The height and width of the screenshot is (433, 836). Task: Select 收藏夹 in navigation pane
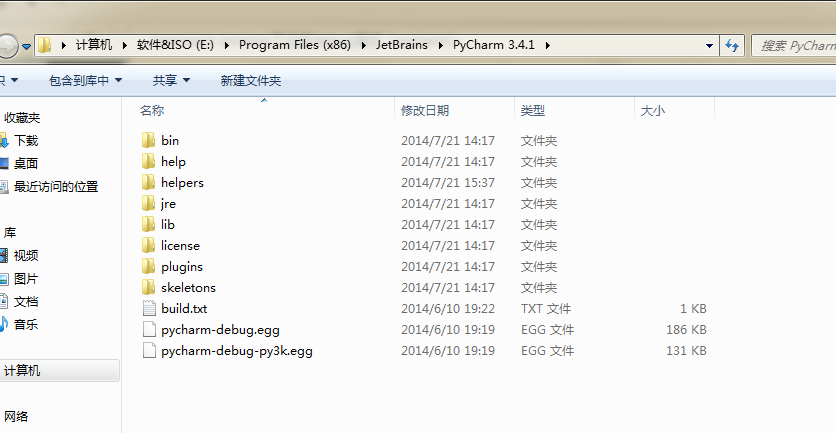point(22,118)
